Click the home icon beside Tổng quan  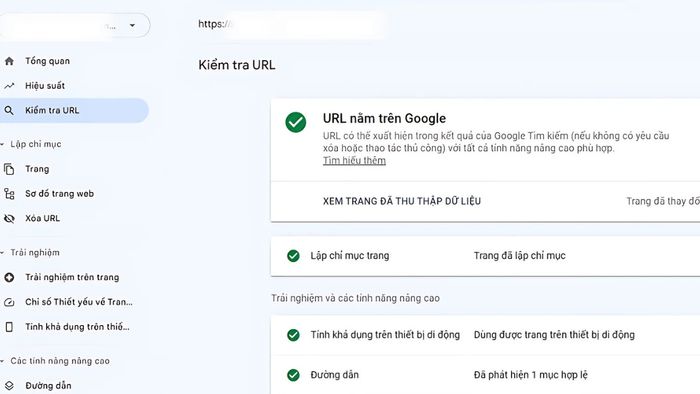coord(9,61)
